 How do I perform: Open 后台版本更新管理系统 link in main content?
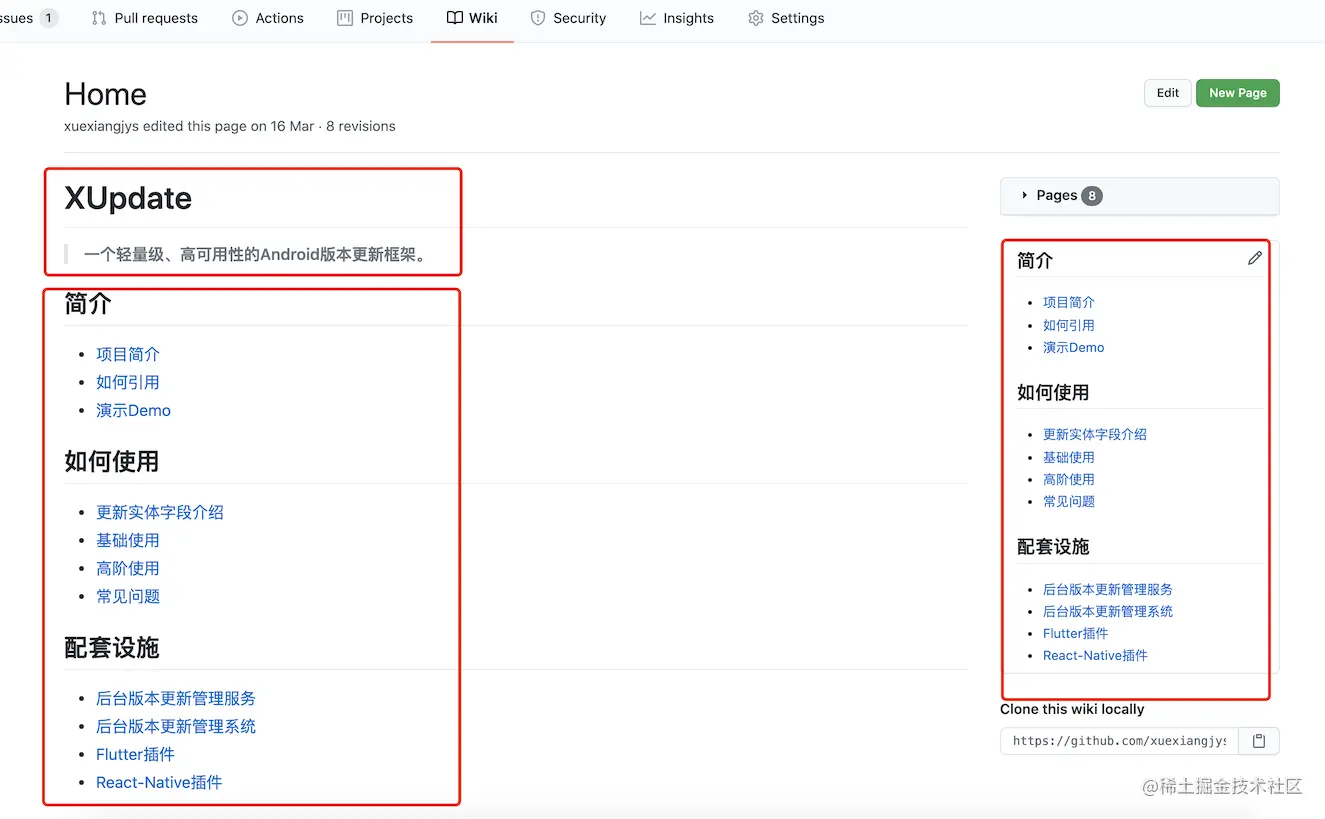tap(176, 726)
